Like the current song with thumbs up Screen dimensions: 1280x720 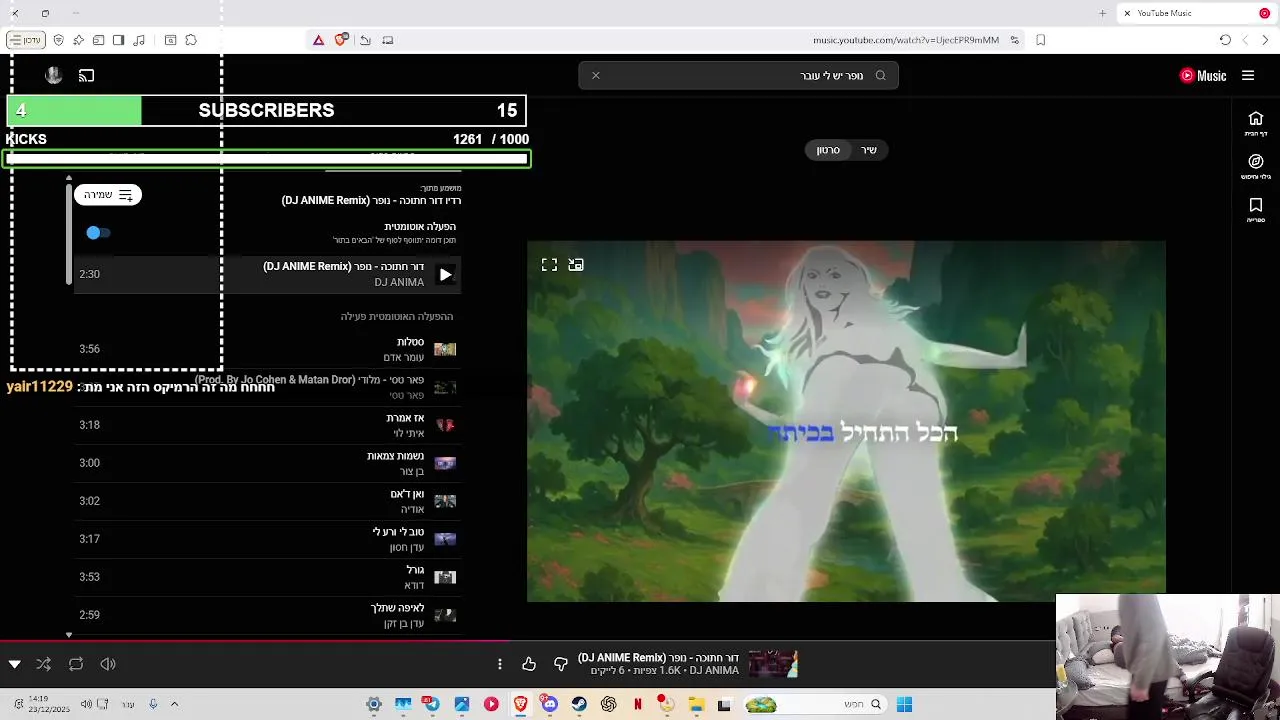pos(529,664)
